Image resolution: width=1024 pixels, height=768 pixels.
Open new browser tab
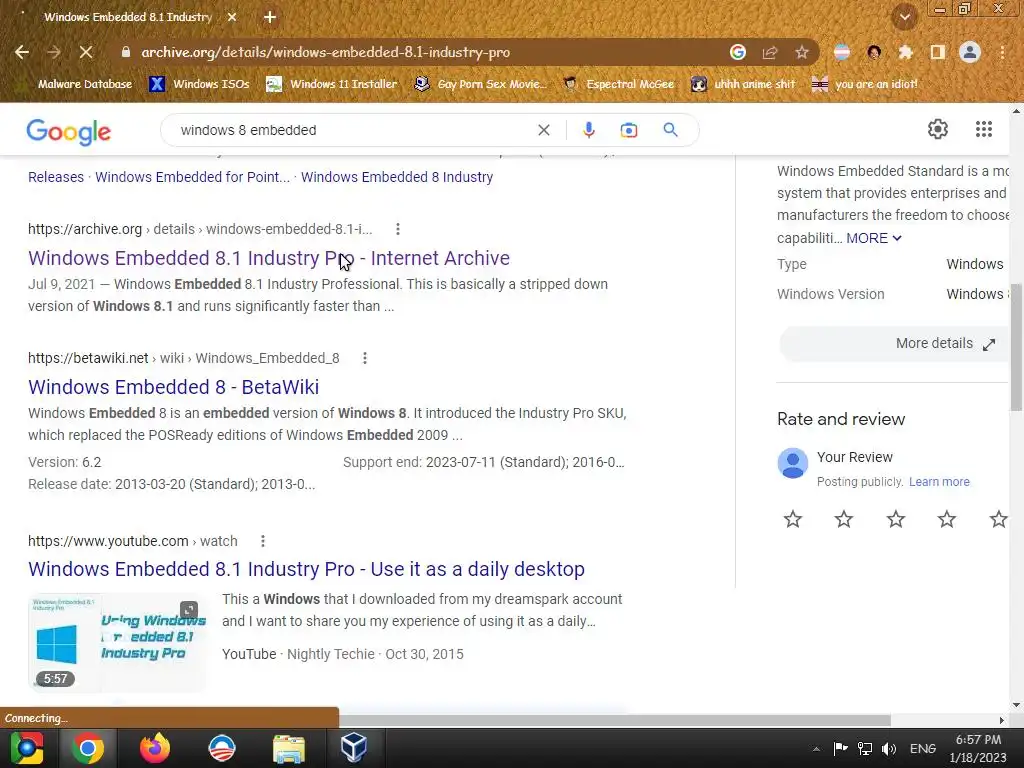click(270, 17)
